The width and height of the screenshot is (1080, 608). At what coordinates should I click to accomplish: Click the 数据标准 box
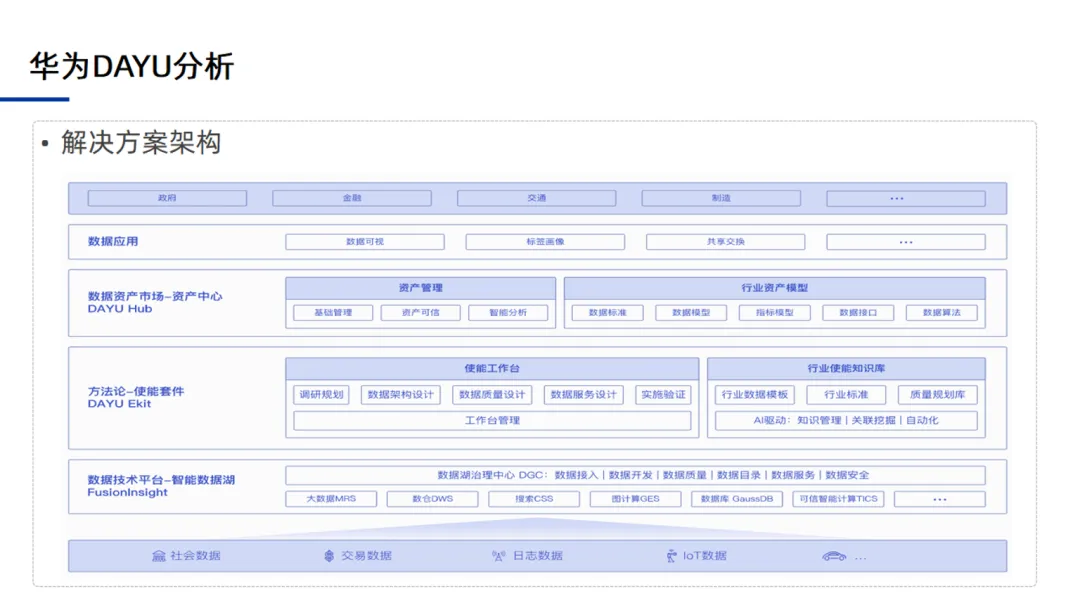[608, 313]
